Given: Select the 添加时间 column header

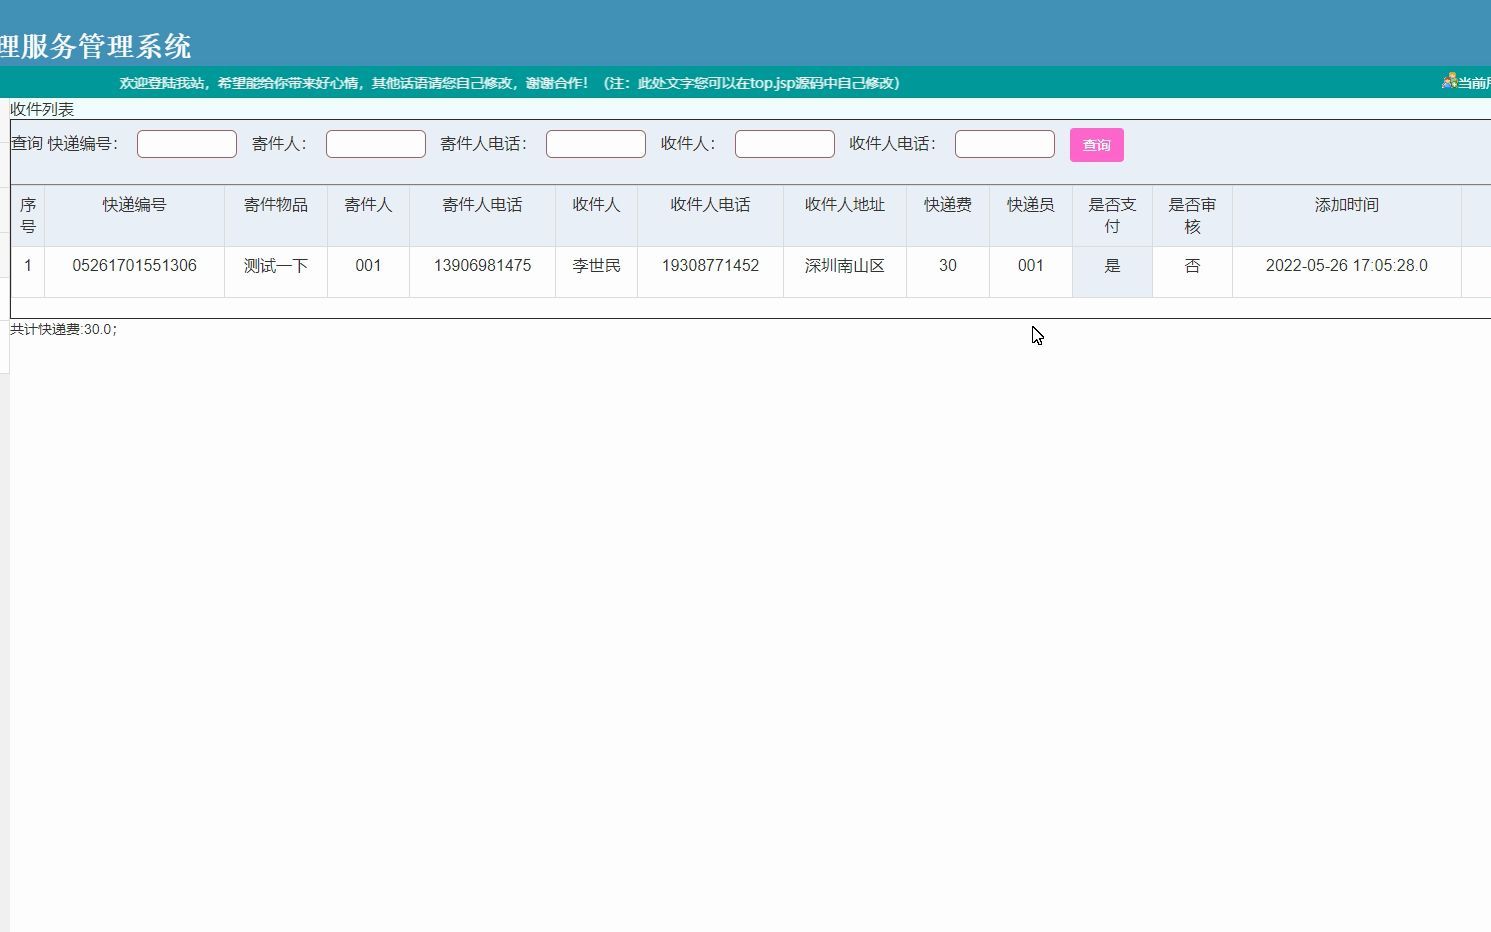Looking at the screenshot, I should pyautogui.click(x=1346, y=204).
